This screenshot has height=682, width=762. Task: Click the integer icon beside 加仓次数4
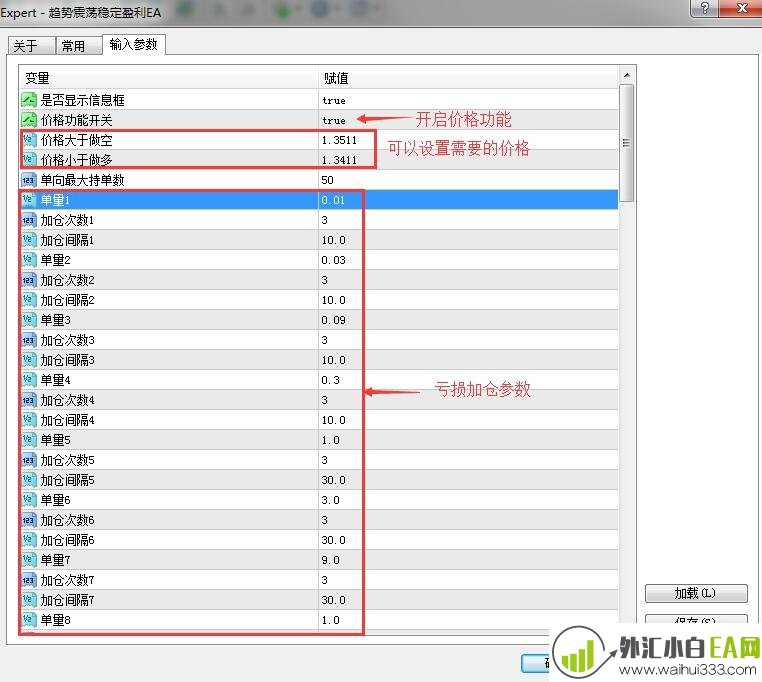pyautogui.click(x=29, y=400)
